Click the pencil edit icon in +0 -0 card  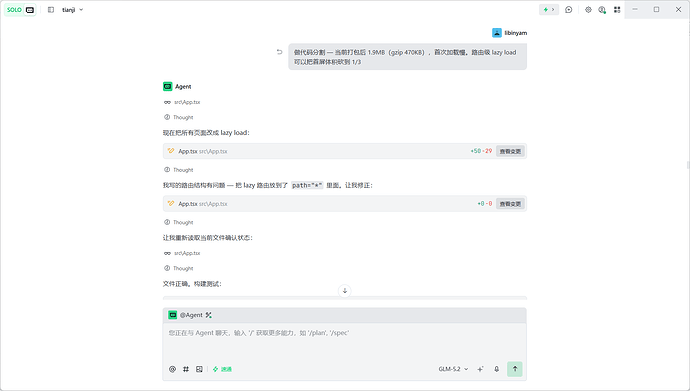pyautogui.click(x=171, y=203)
